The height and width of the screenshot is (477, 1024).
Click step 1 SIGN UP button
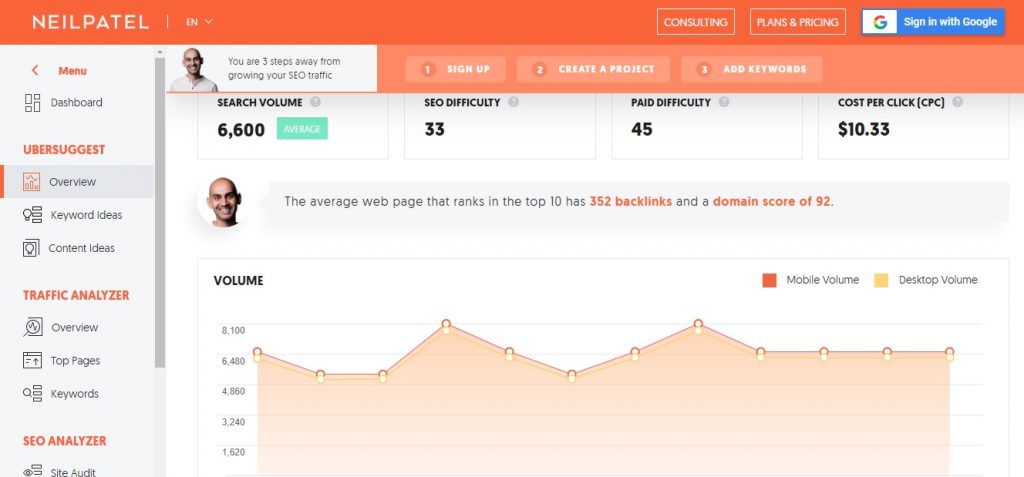[456, 69]
